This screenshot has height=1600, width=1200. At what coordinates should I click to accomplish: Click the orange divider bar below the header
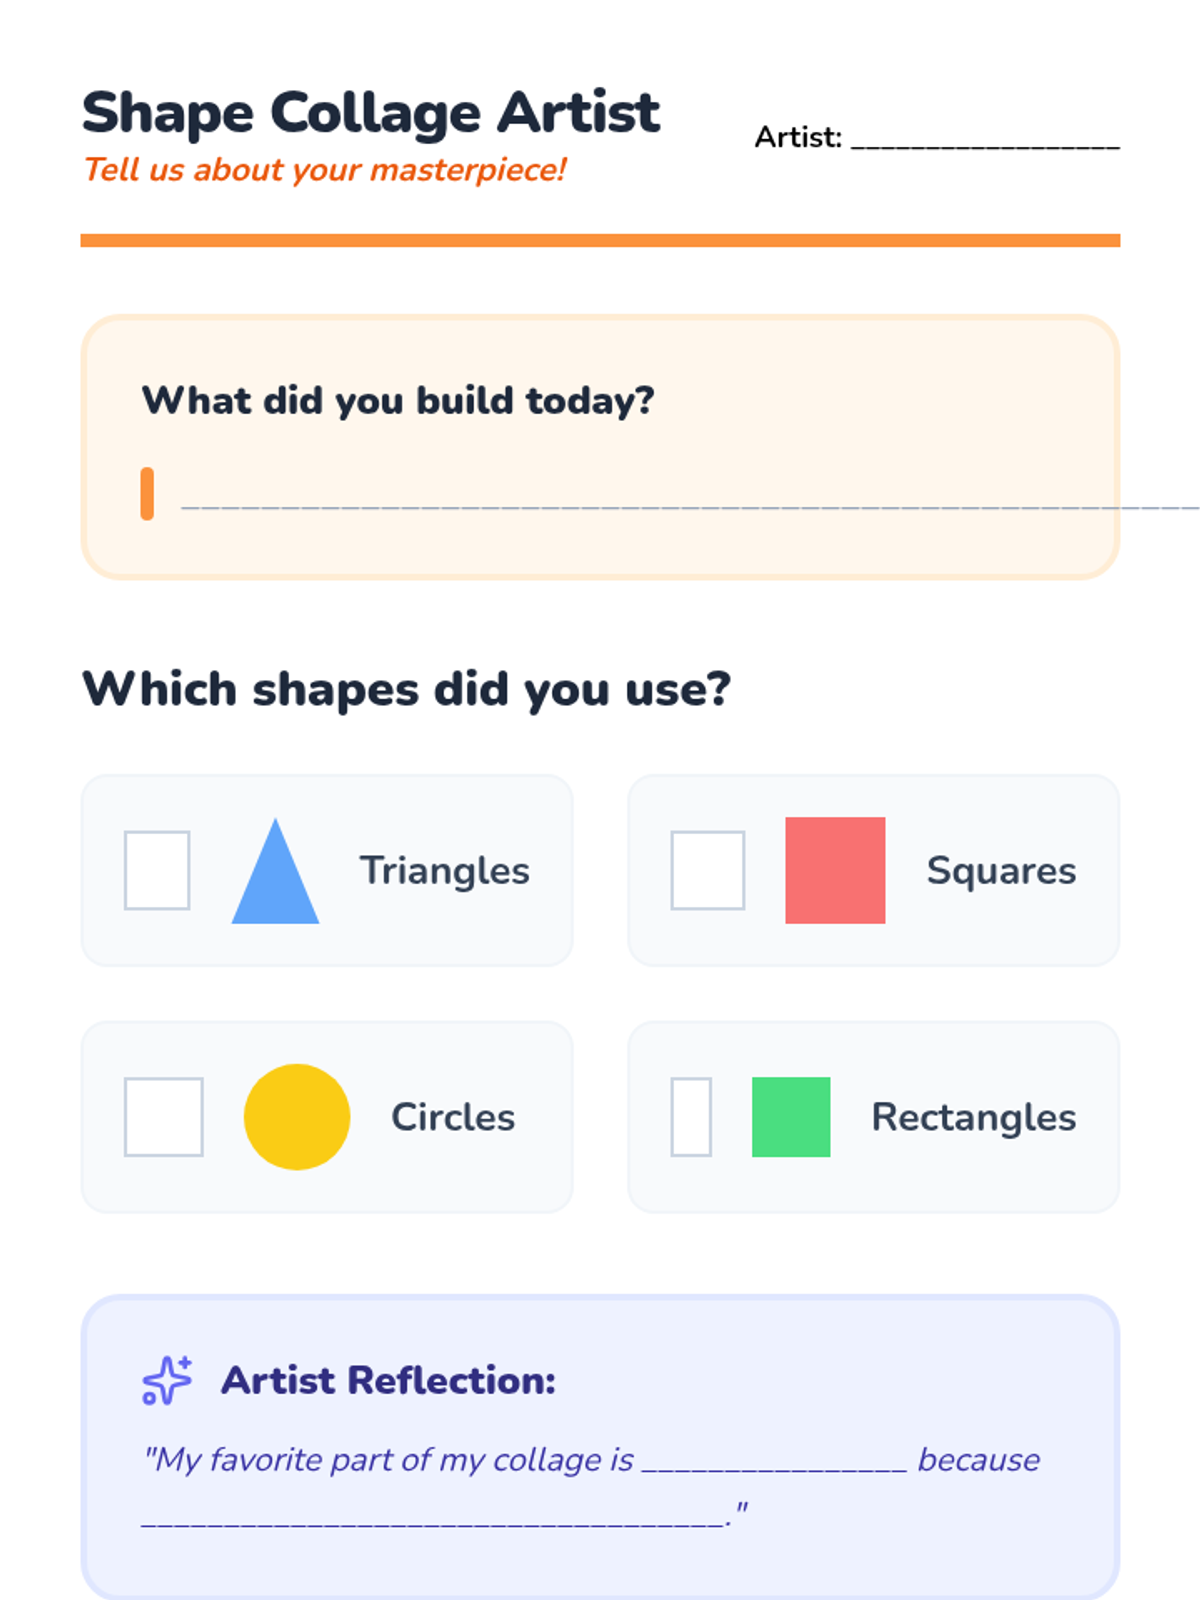pyautogui.click(x=600, y=240)
